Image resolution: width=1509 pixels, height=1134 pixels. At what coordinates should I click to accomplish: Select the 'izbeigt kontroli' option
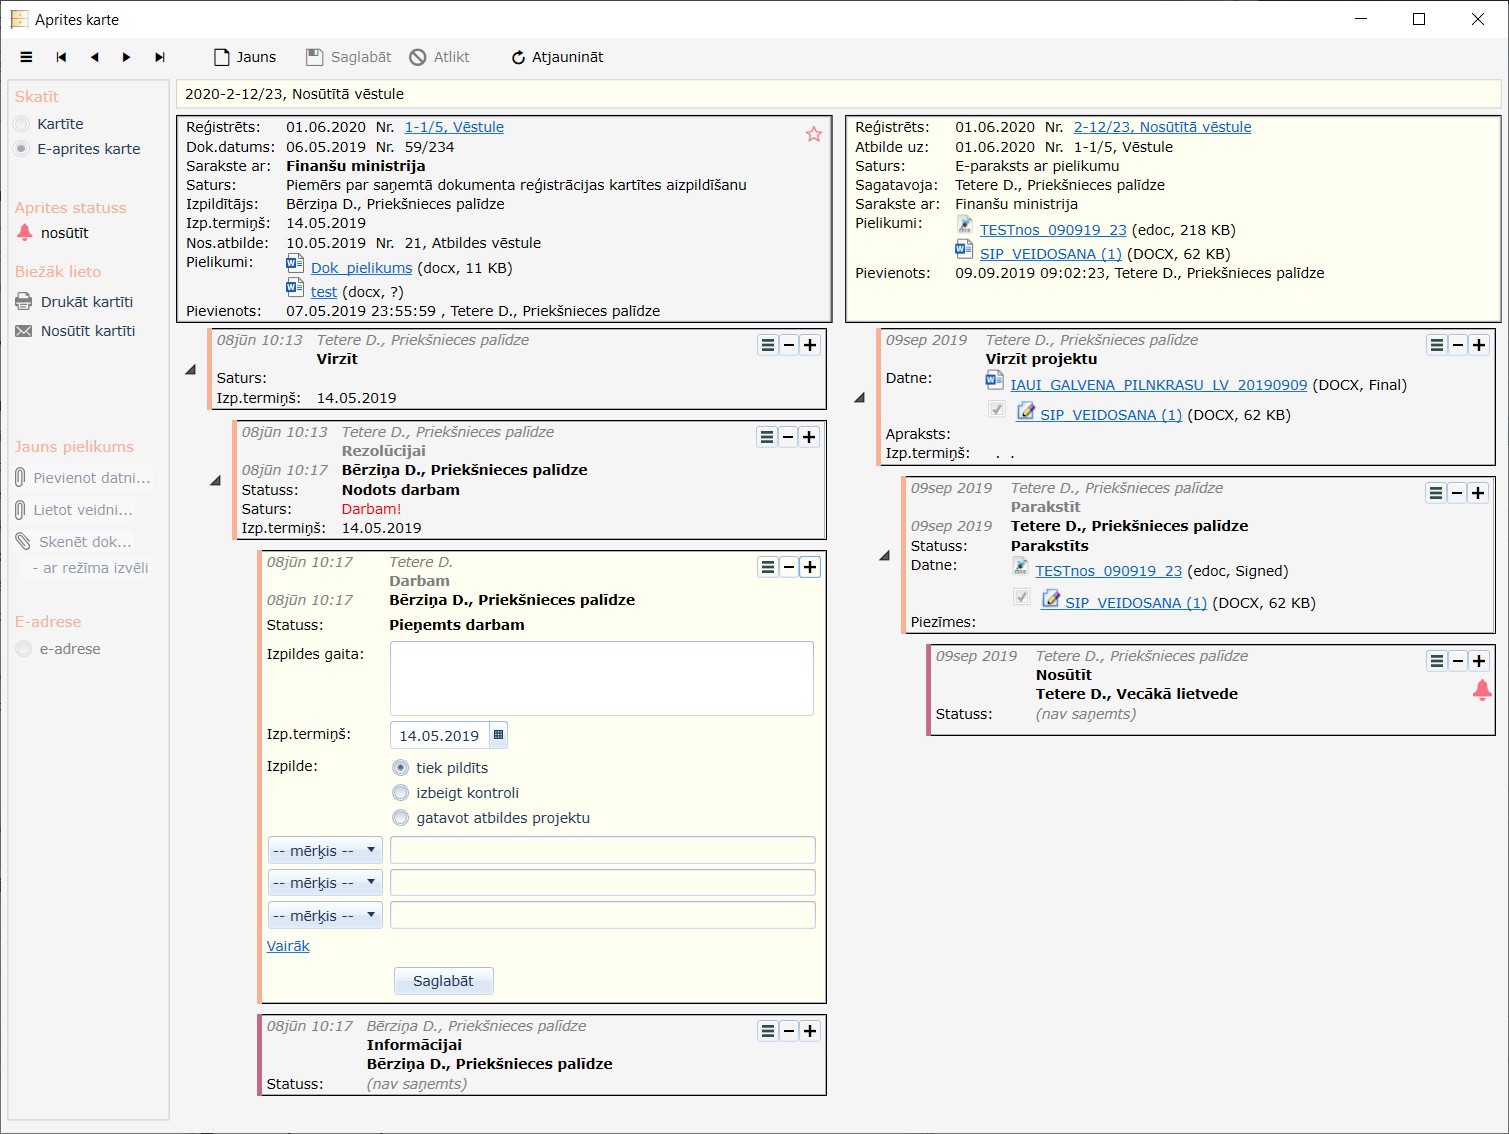point(401,793)
